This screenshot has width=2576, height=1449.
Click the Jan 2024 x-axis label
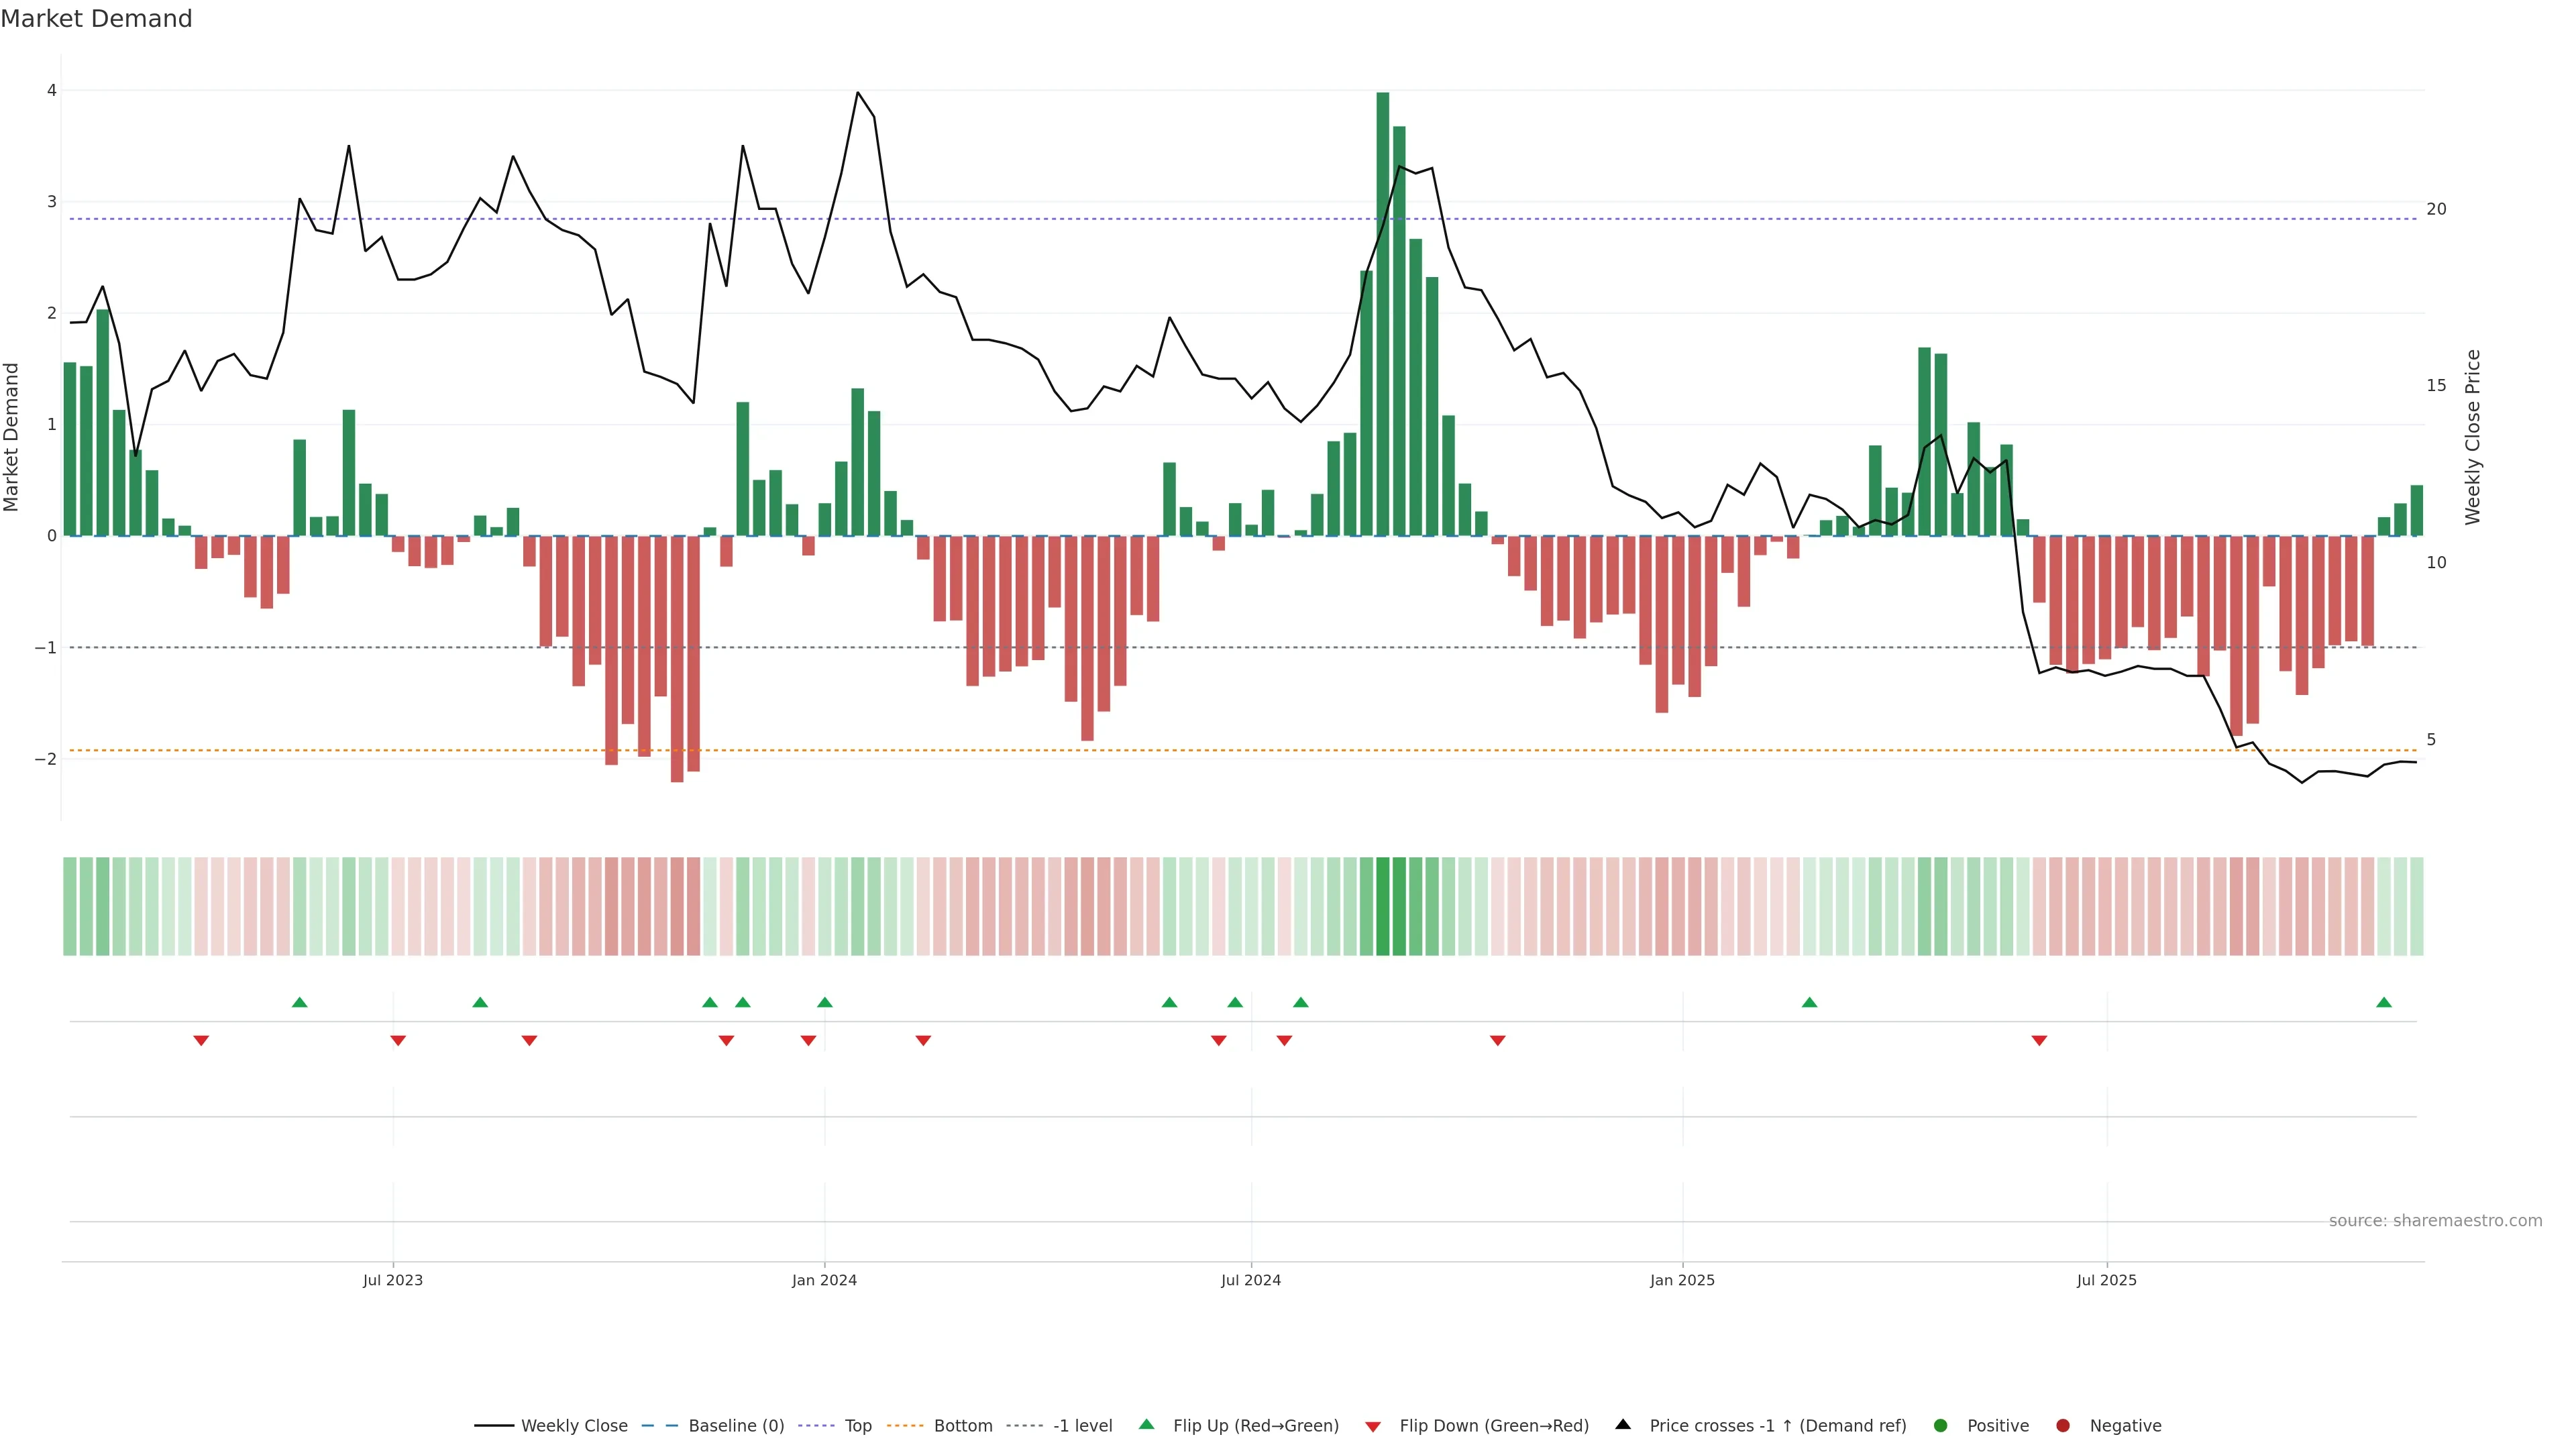[824, 1280]
